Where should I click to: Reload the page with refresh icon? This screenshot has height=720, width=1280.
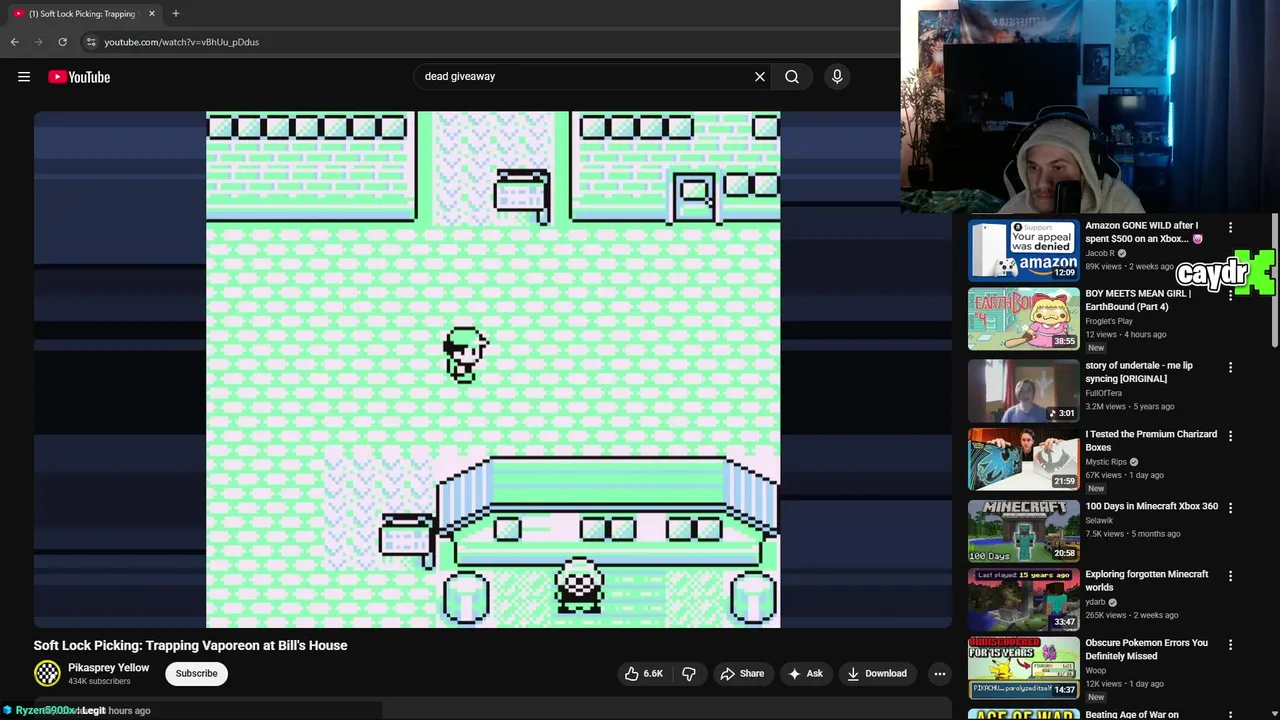click(62, 42)
